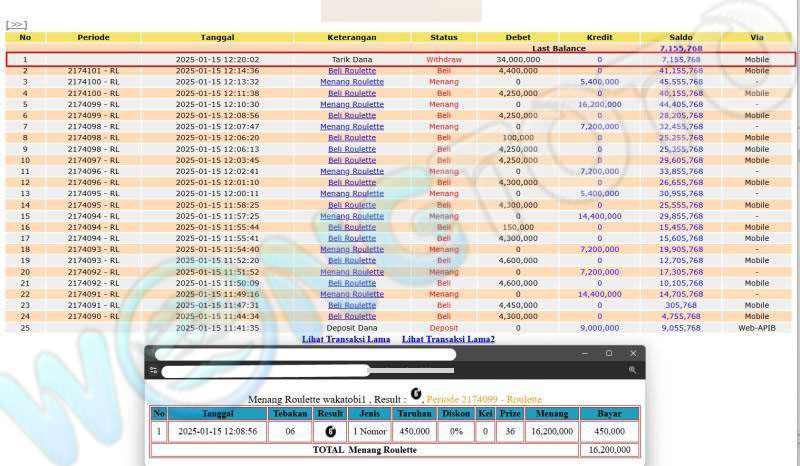Open Menang Roulette entry at 12:13:32
800x466 pixels.
[352, 82]
